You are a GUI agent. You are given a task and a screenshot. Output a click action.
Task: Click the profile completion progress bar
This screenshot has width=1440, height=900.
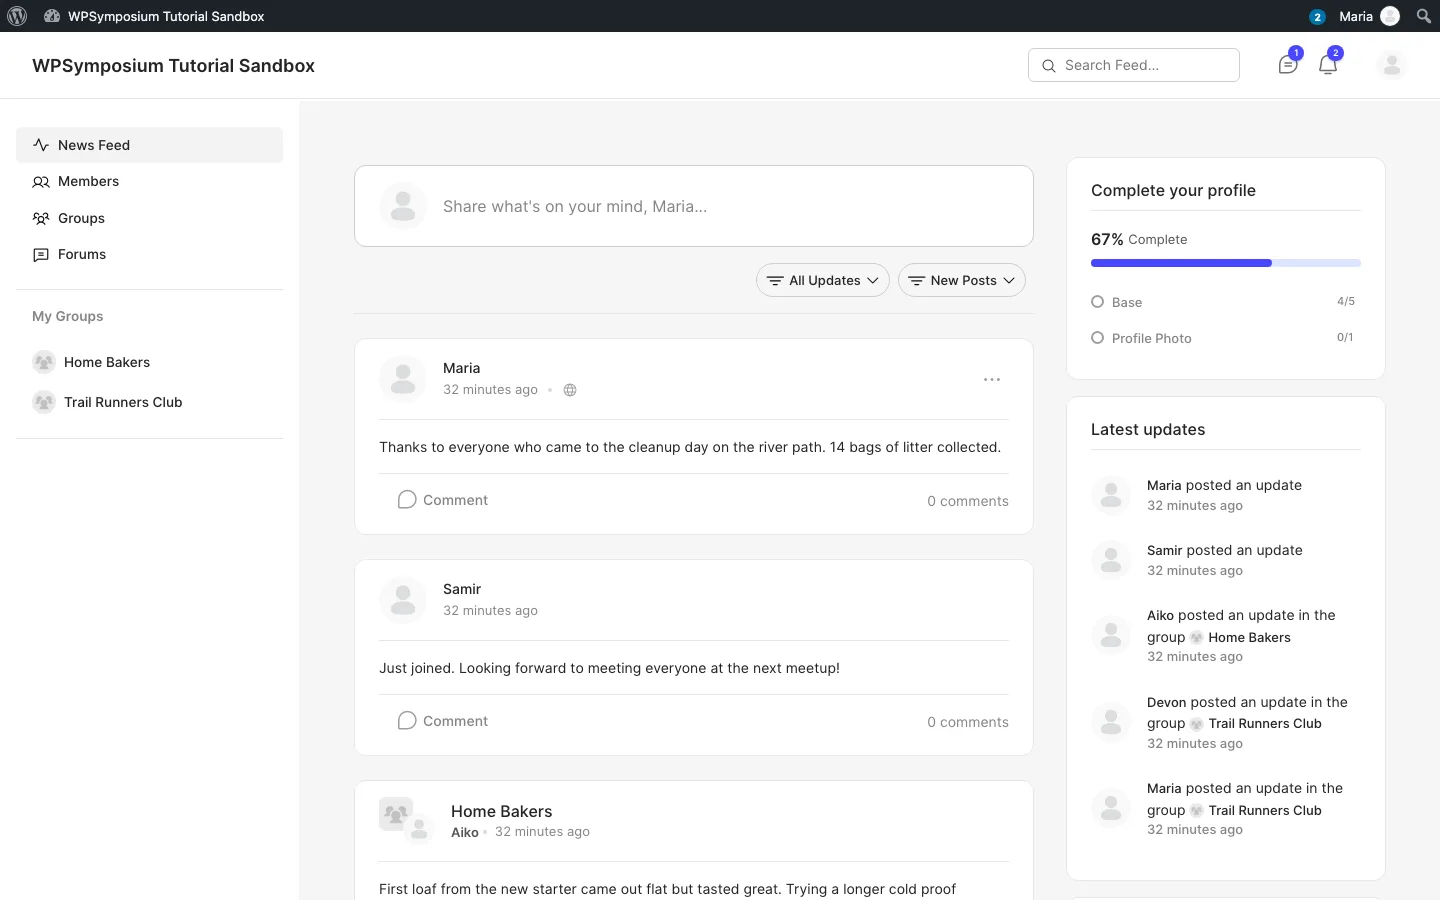click(1226, 263)
